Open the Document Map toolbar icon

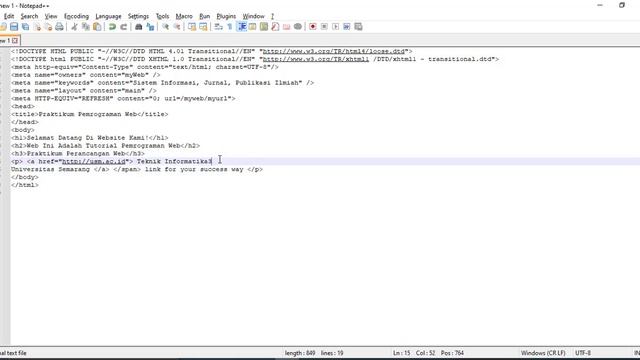264,27
